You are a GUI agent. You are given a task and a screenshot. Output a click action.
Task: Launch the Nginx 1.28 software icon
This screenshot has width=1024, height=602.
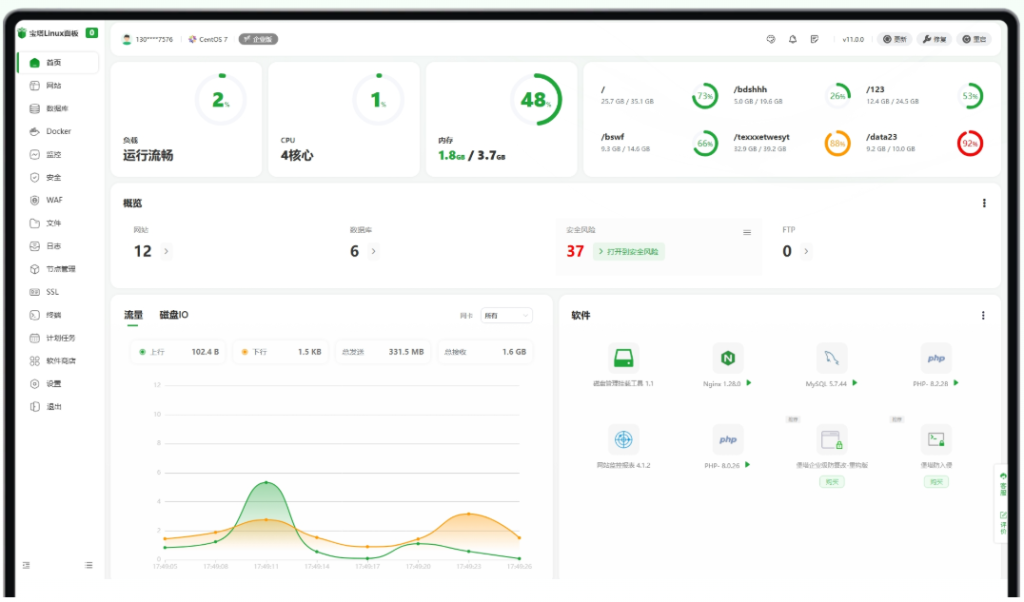[x=727, y=359]
